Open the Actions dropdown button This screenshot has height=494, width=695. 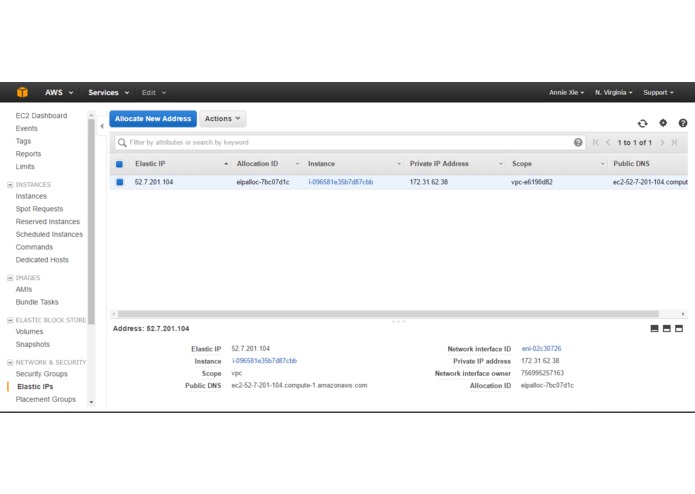pyautogui.click(x=223, y=119)
